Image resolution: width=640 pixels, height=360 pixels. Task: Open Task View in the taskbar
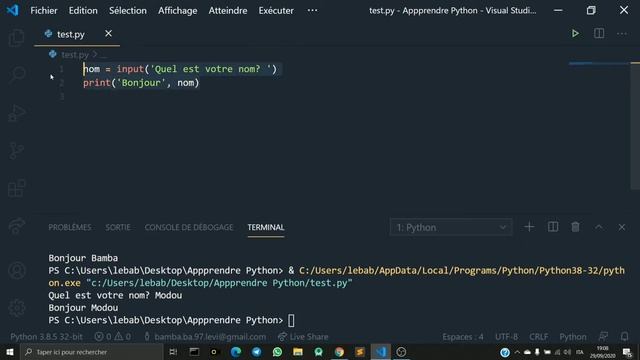point(173,352)
